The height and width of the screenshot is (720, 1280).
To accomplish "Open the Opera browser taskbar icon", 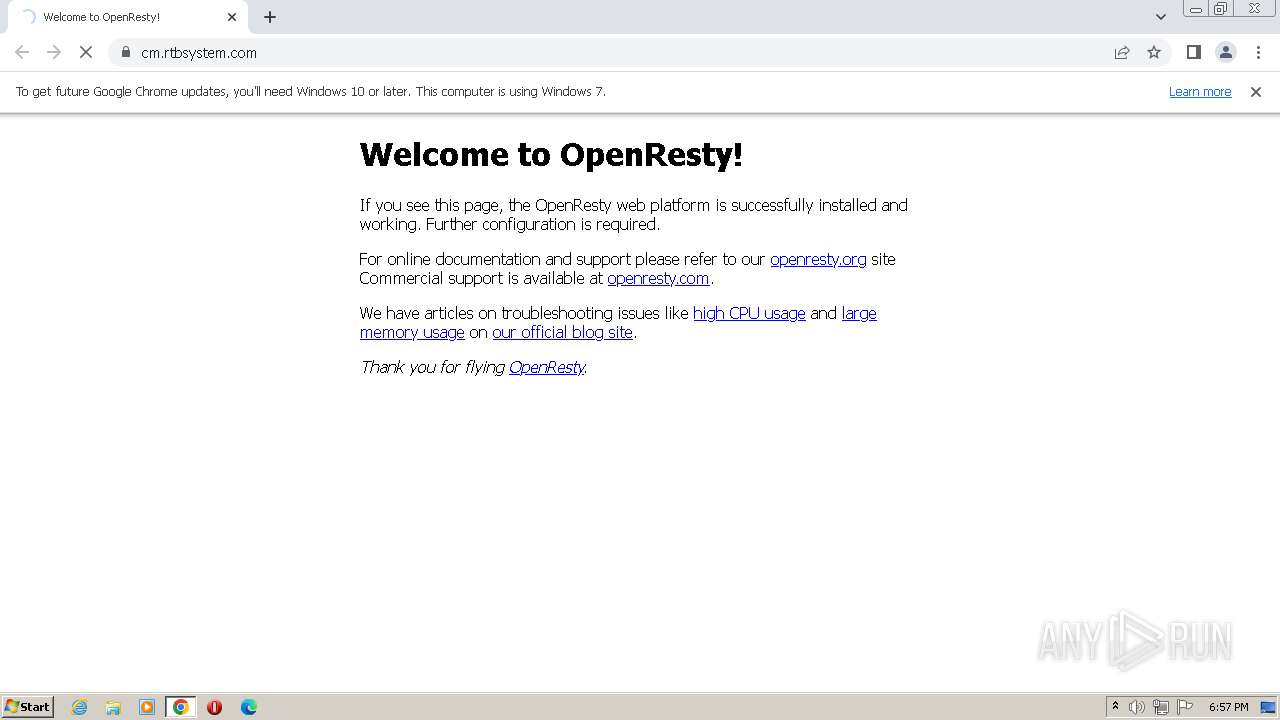I will pyautogui.click(x=214, y=707).
